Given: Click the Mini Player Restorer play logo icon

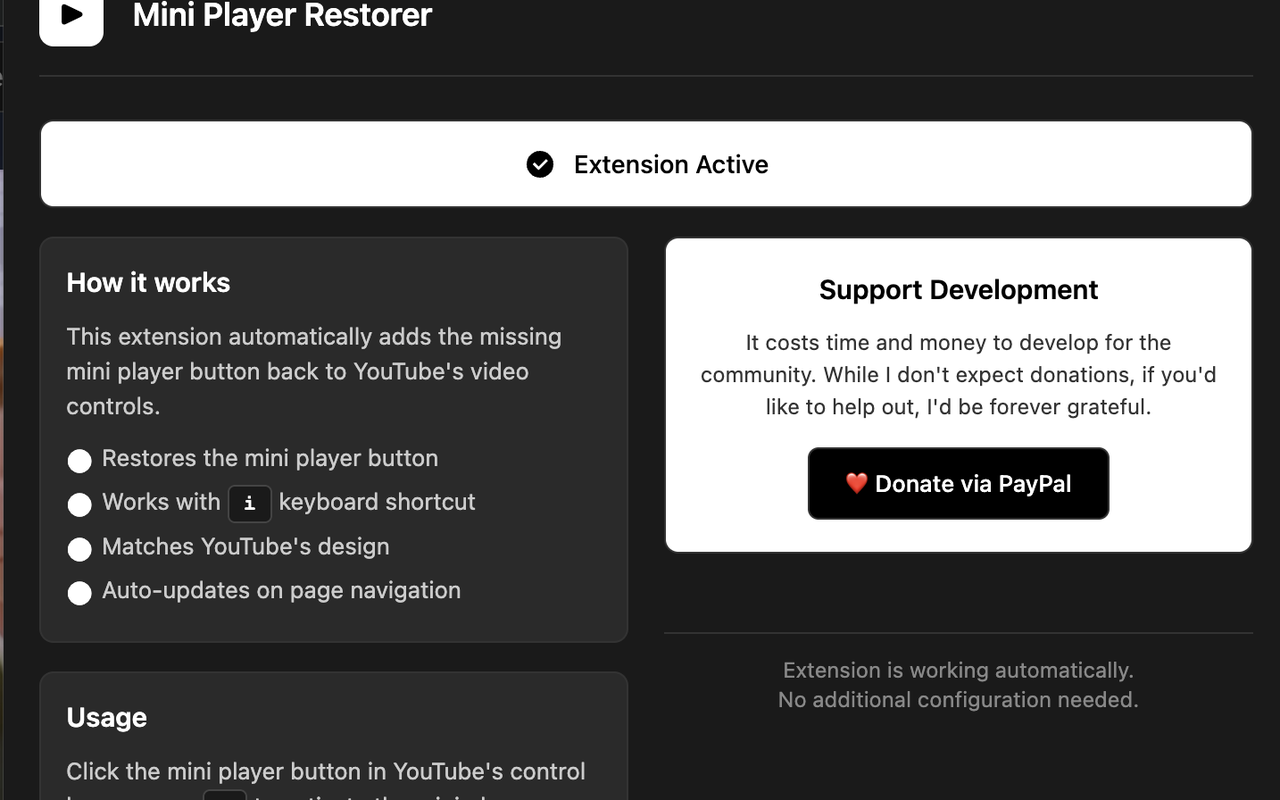Looking at the screenshot, I should (71, 17).
